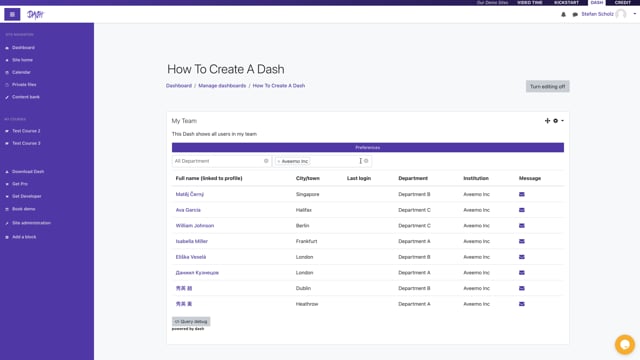640x360 pixels.
Task: Click the Query debug button
Action: [191, 322]
